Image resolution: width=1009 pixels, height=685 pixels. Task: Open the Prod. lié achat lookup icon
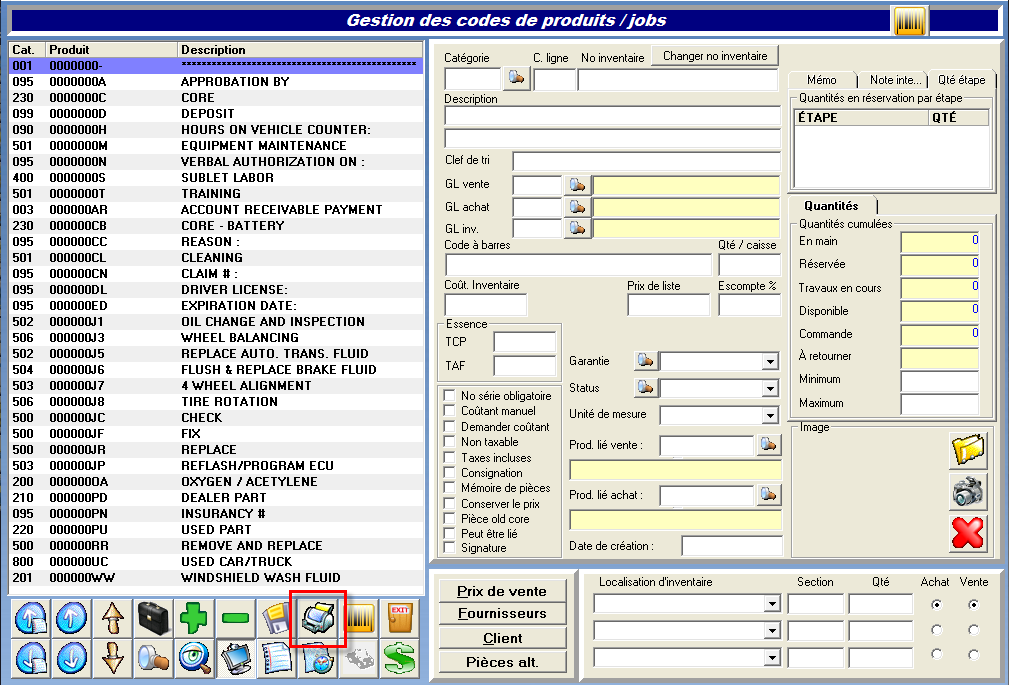[768, 494]
